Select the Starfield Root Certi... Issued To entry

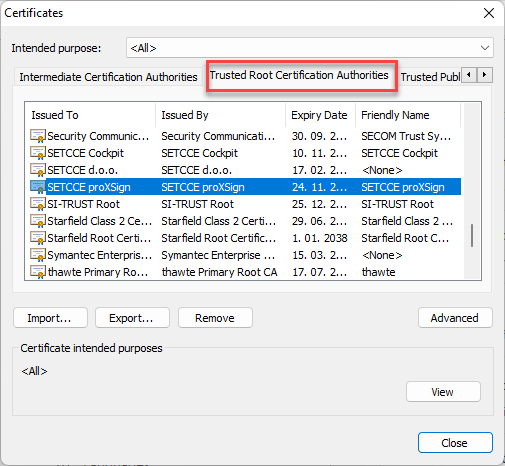(99, 238)
